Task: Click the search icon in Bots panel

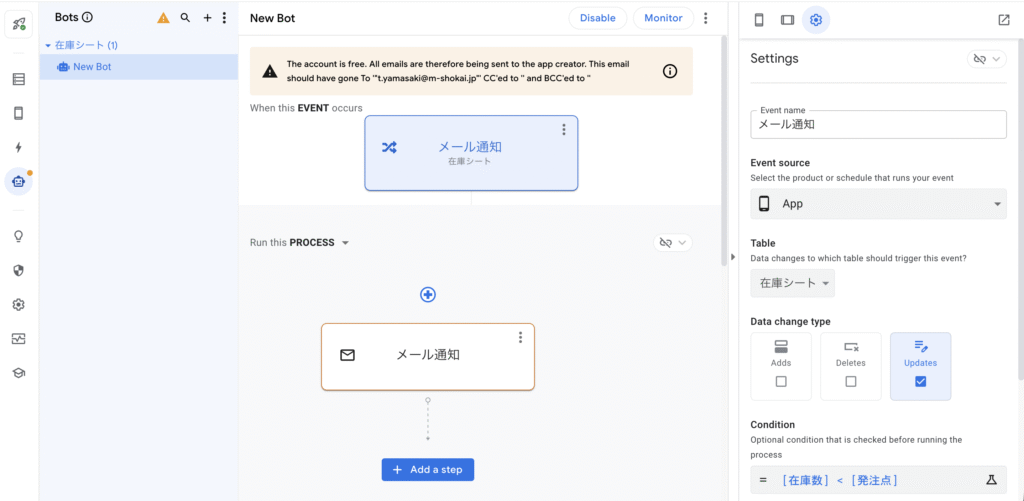Action: [185, 18]
